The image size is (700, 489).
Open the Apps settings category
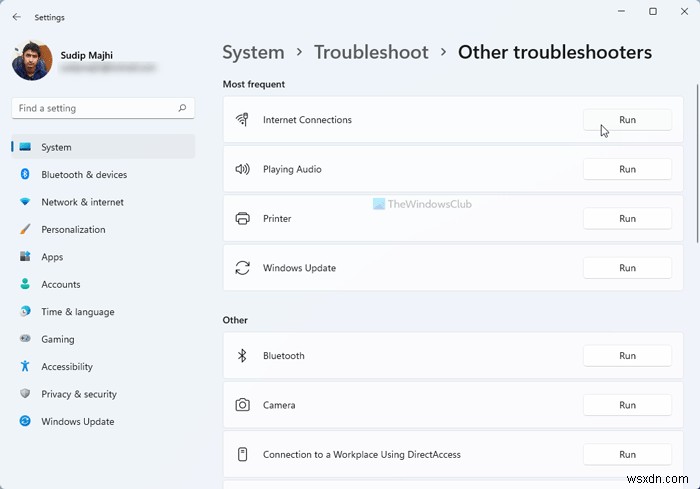[52, 257]
